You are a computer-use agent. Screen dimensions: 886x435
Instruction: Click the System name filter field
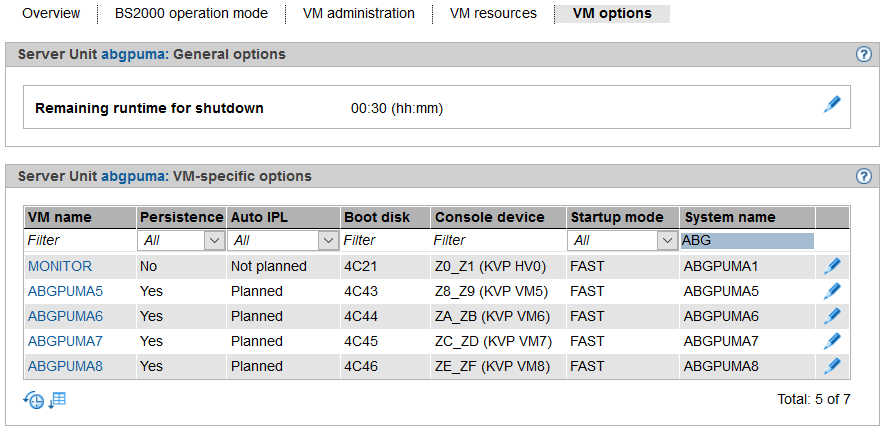tap(747, 241)
